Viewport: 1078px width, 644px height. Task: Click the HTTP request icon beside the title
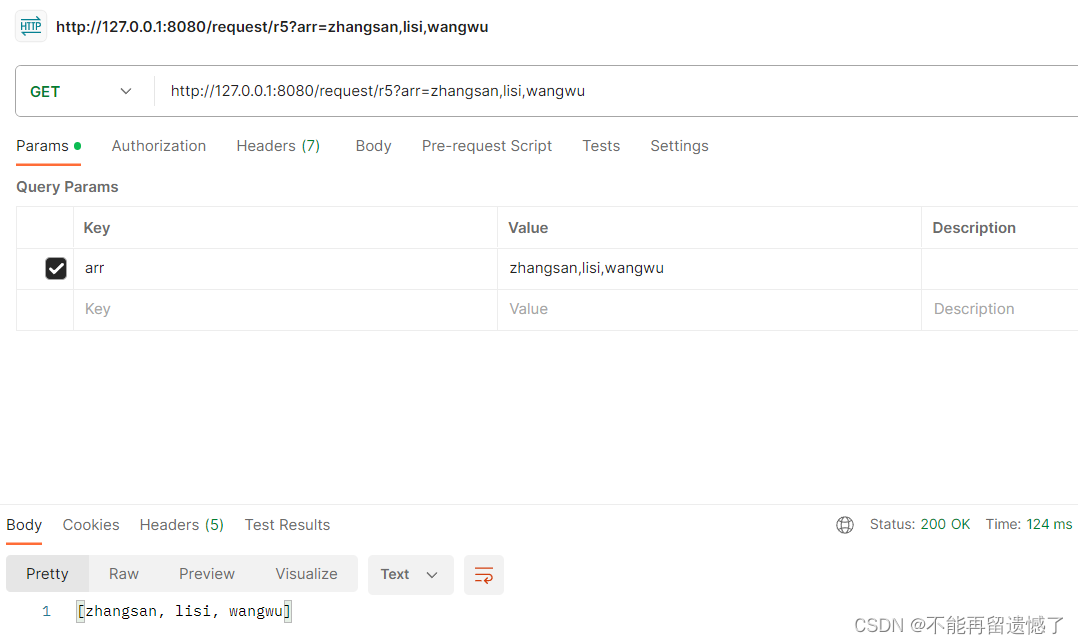(x=31, y=27)
